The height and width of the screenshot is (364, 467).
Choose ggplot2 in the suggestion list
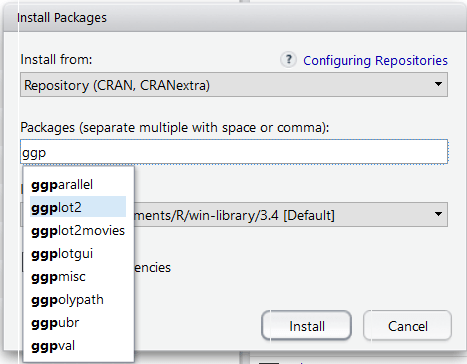pyautogui.click(x=78, y=207)
